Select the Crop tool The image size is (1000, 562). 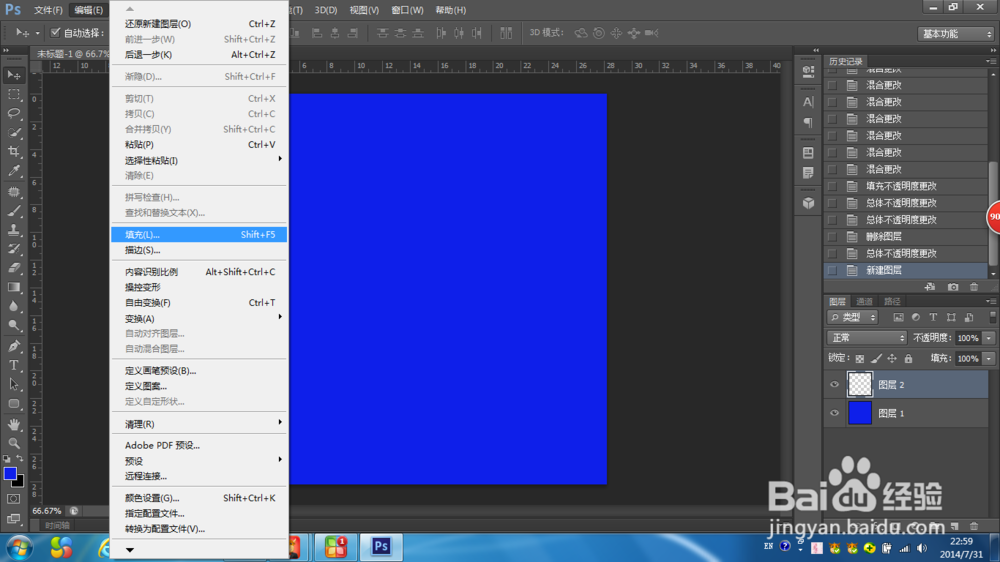point(13,152)
